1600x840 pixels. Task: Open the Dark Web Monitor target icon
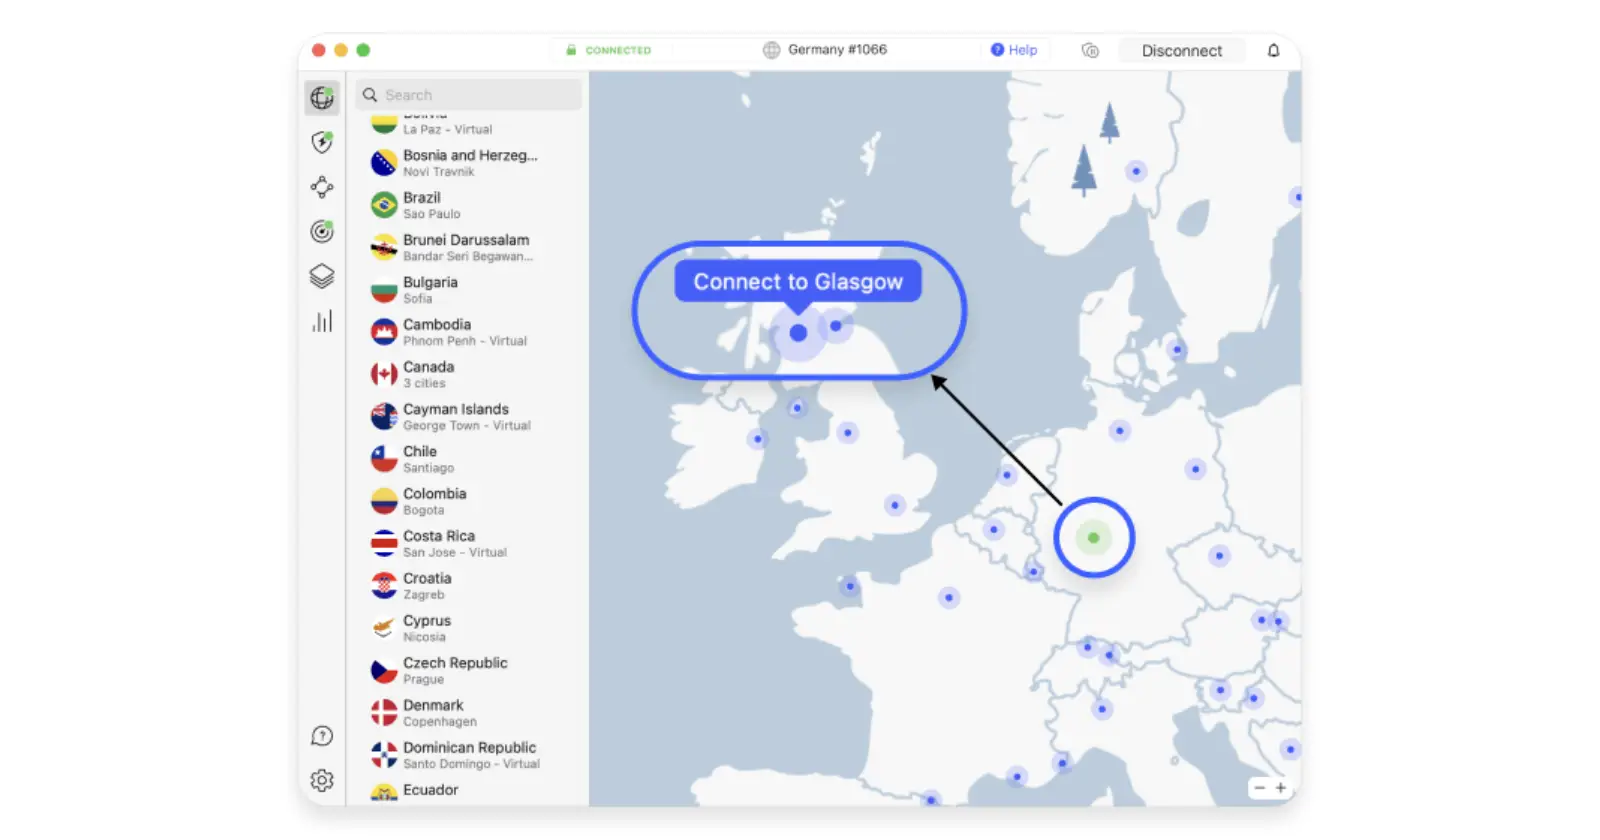(x=322, y=232)
